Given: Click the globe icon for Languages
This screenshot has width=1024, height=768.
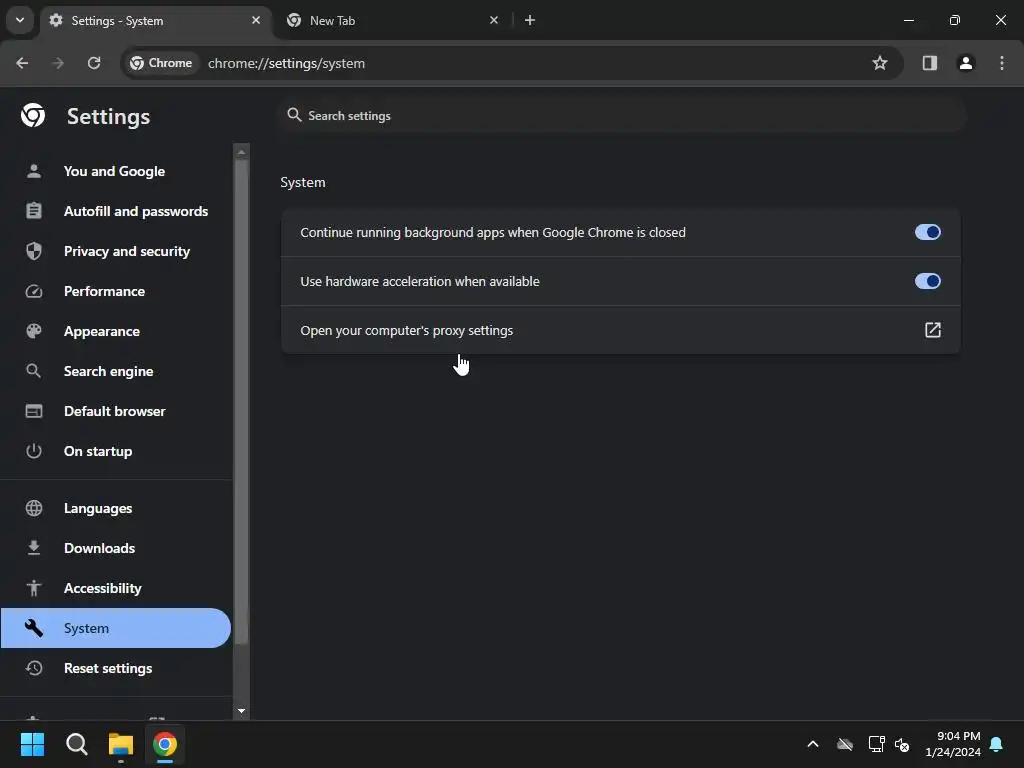Looking at the screenshot, I should 34,508.
